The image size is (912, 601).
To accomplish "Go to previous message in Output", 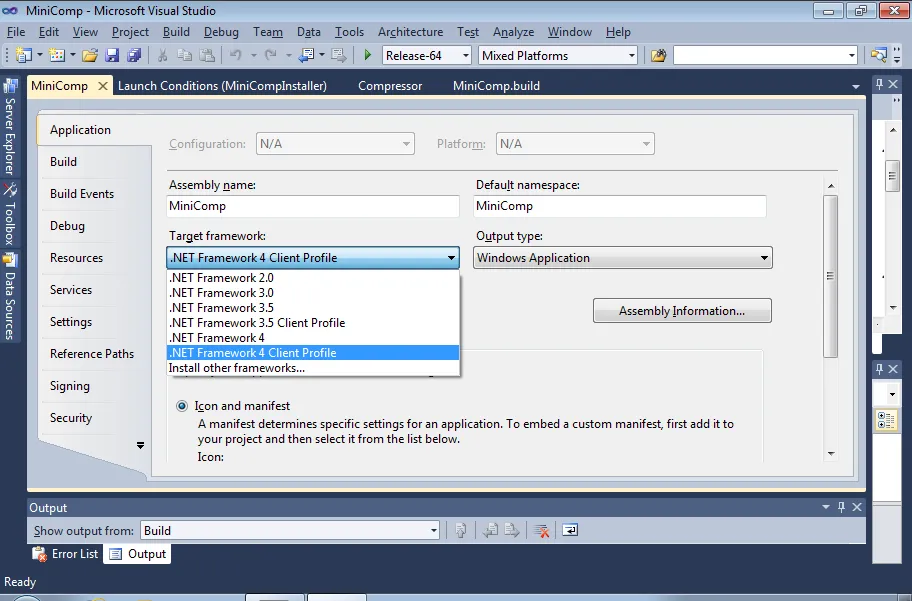I will [490, 530].
